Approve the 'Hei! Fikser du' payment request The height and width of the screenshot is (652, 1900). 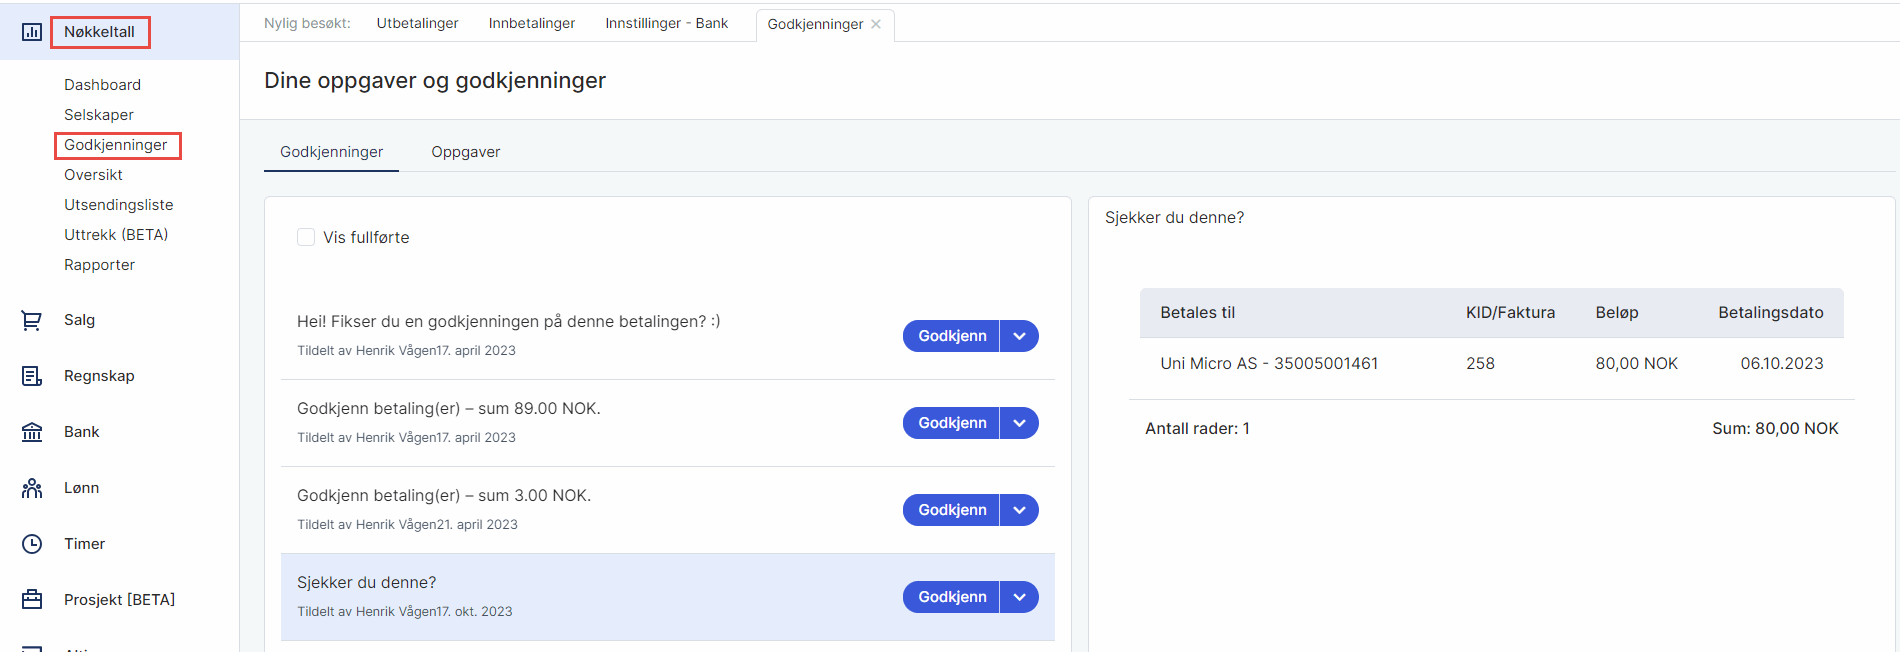point(951,336)
